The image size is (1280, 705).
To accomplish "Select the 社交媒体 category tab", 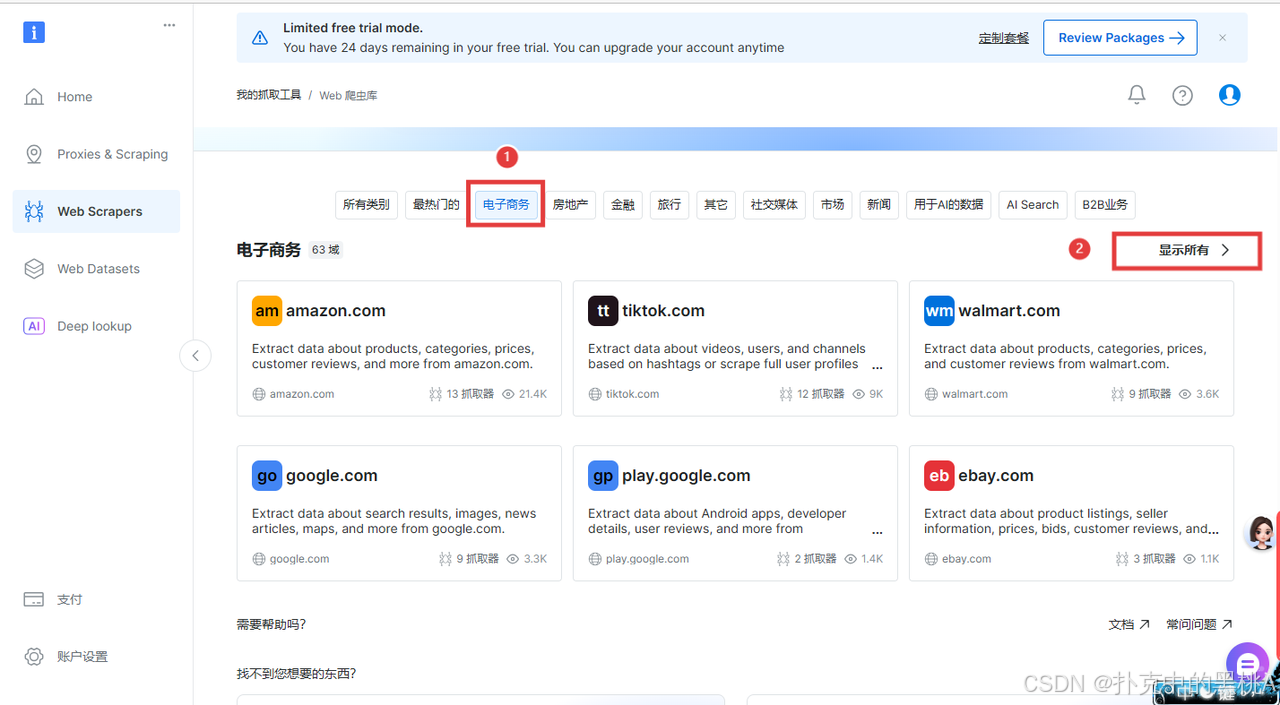I will click(774, 205).
